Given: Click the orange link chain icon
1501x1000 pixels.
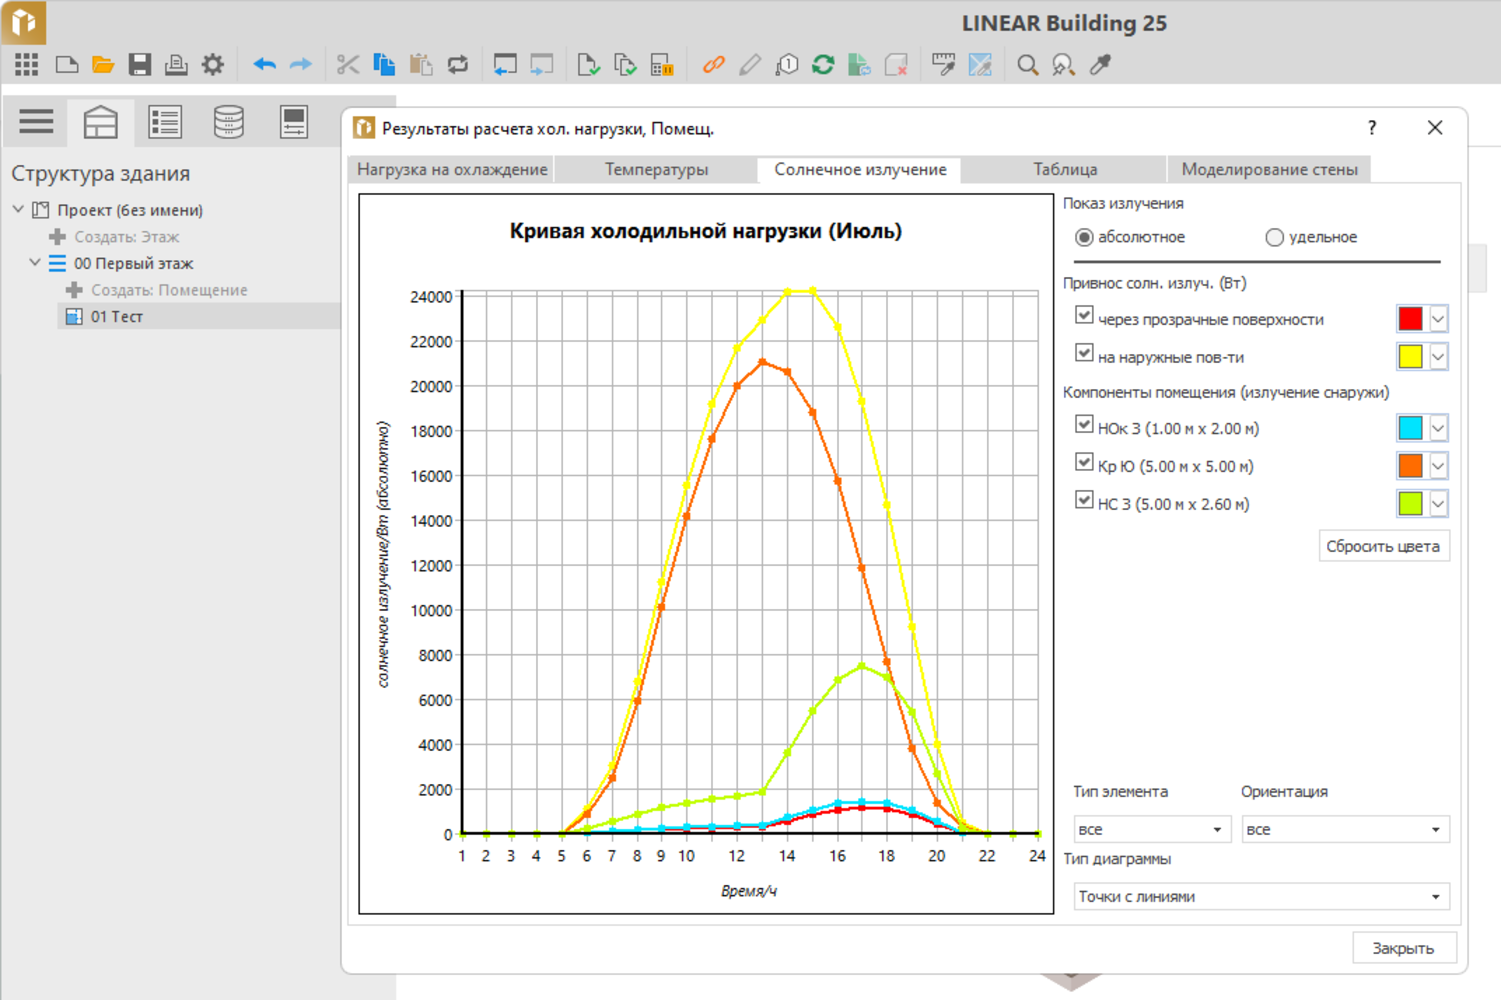Looking at the screenshot, I should (713, 65).
